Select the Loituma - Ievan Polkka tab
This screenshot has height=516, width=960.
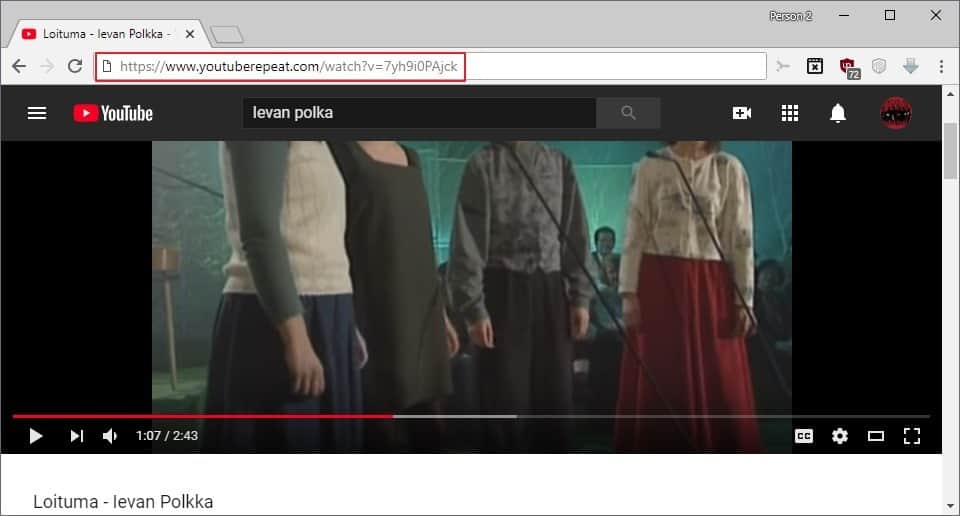pyautogui.click(x=108, y=34)
